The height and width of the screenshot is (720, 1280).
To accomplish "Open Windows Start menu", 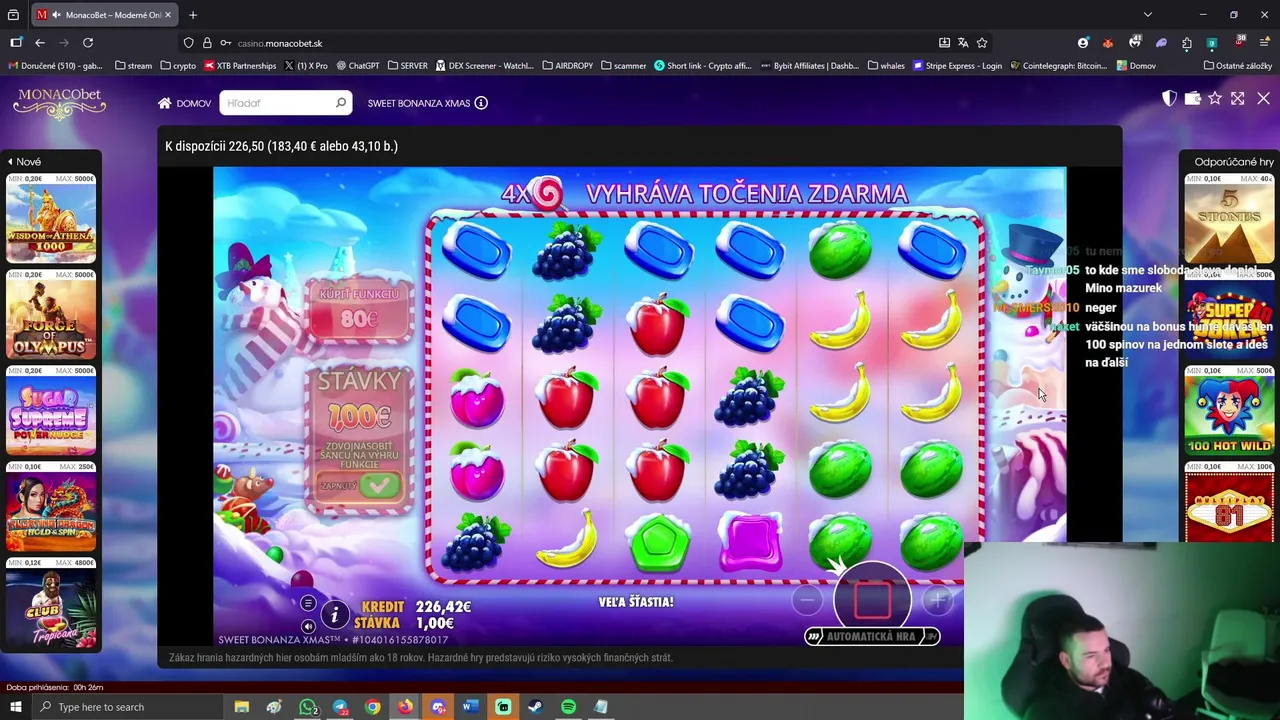I will (15, 707).
